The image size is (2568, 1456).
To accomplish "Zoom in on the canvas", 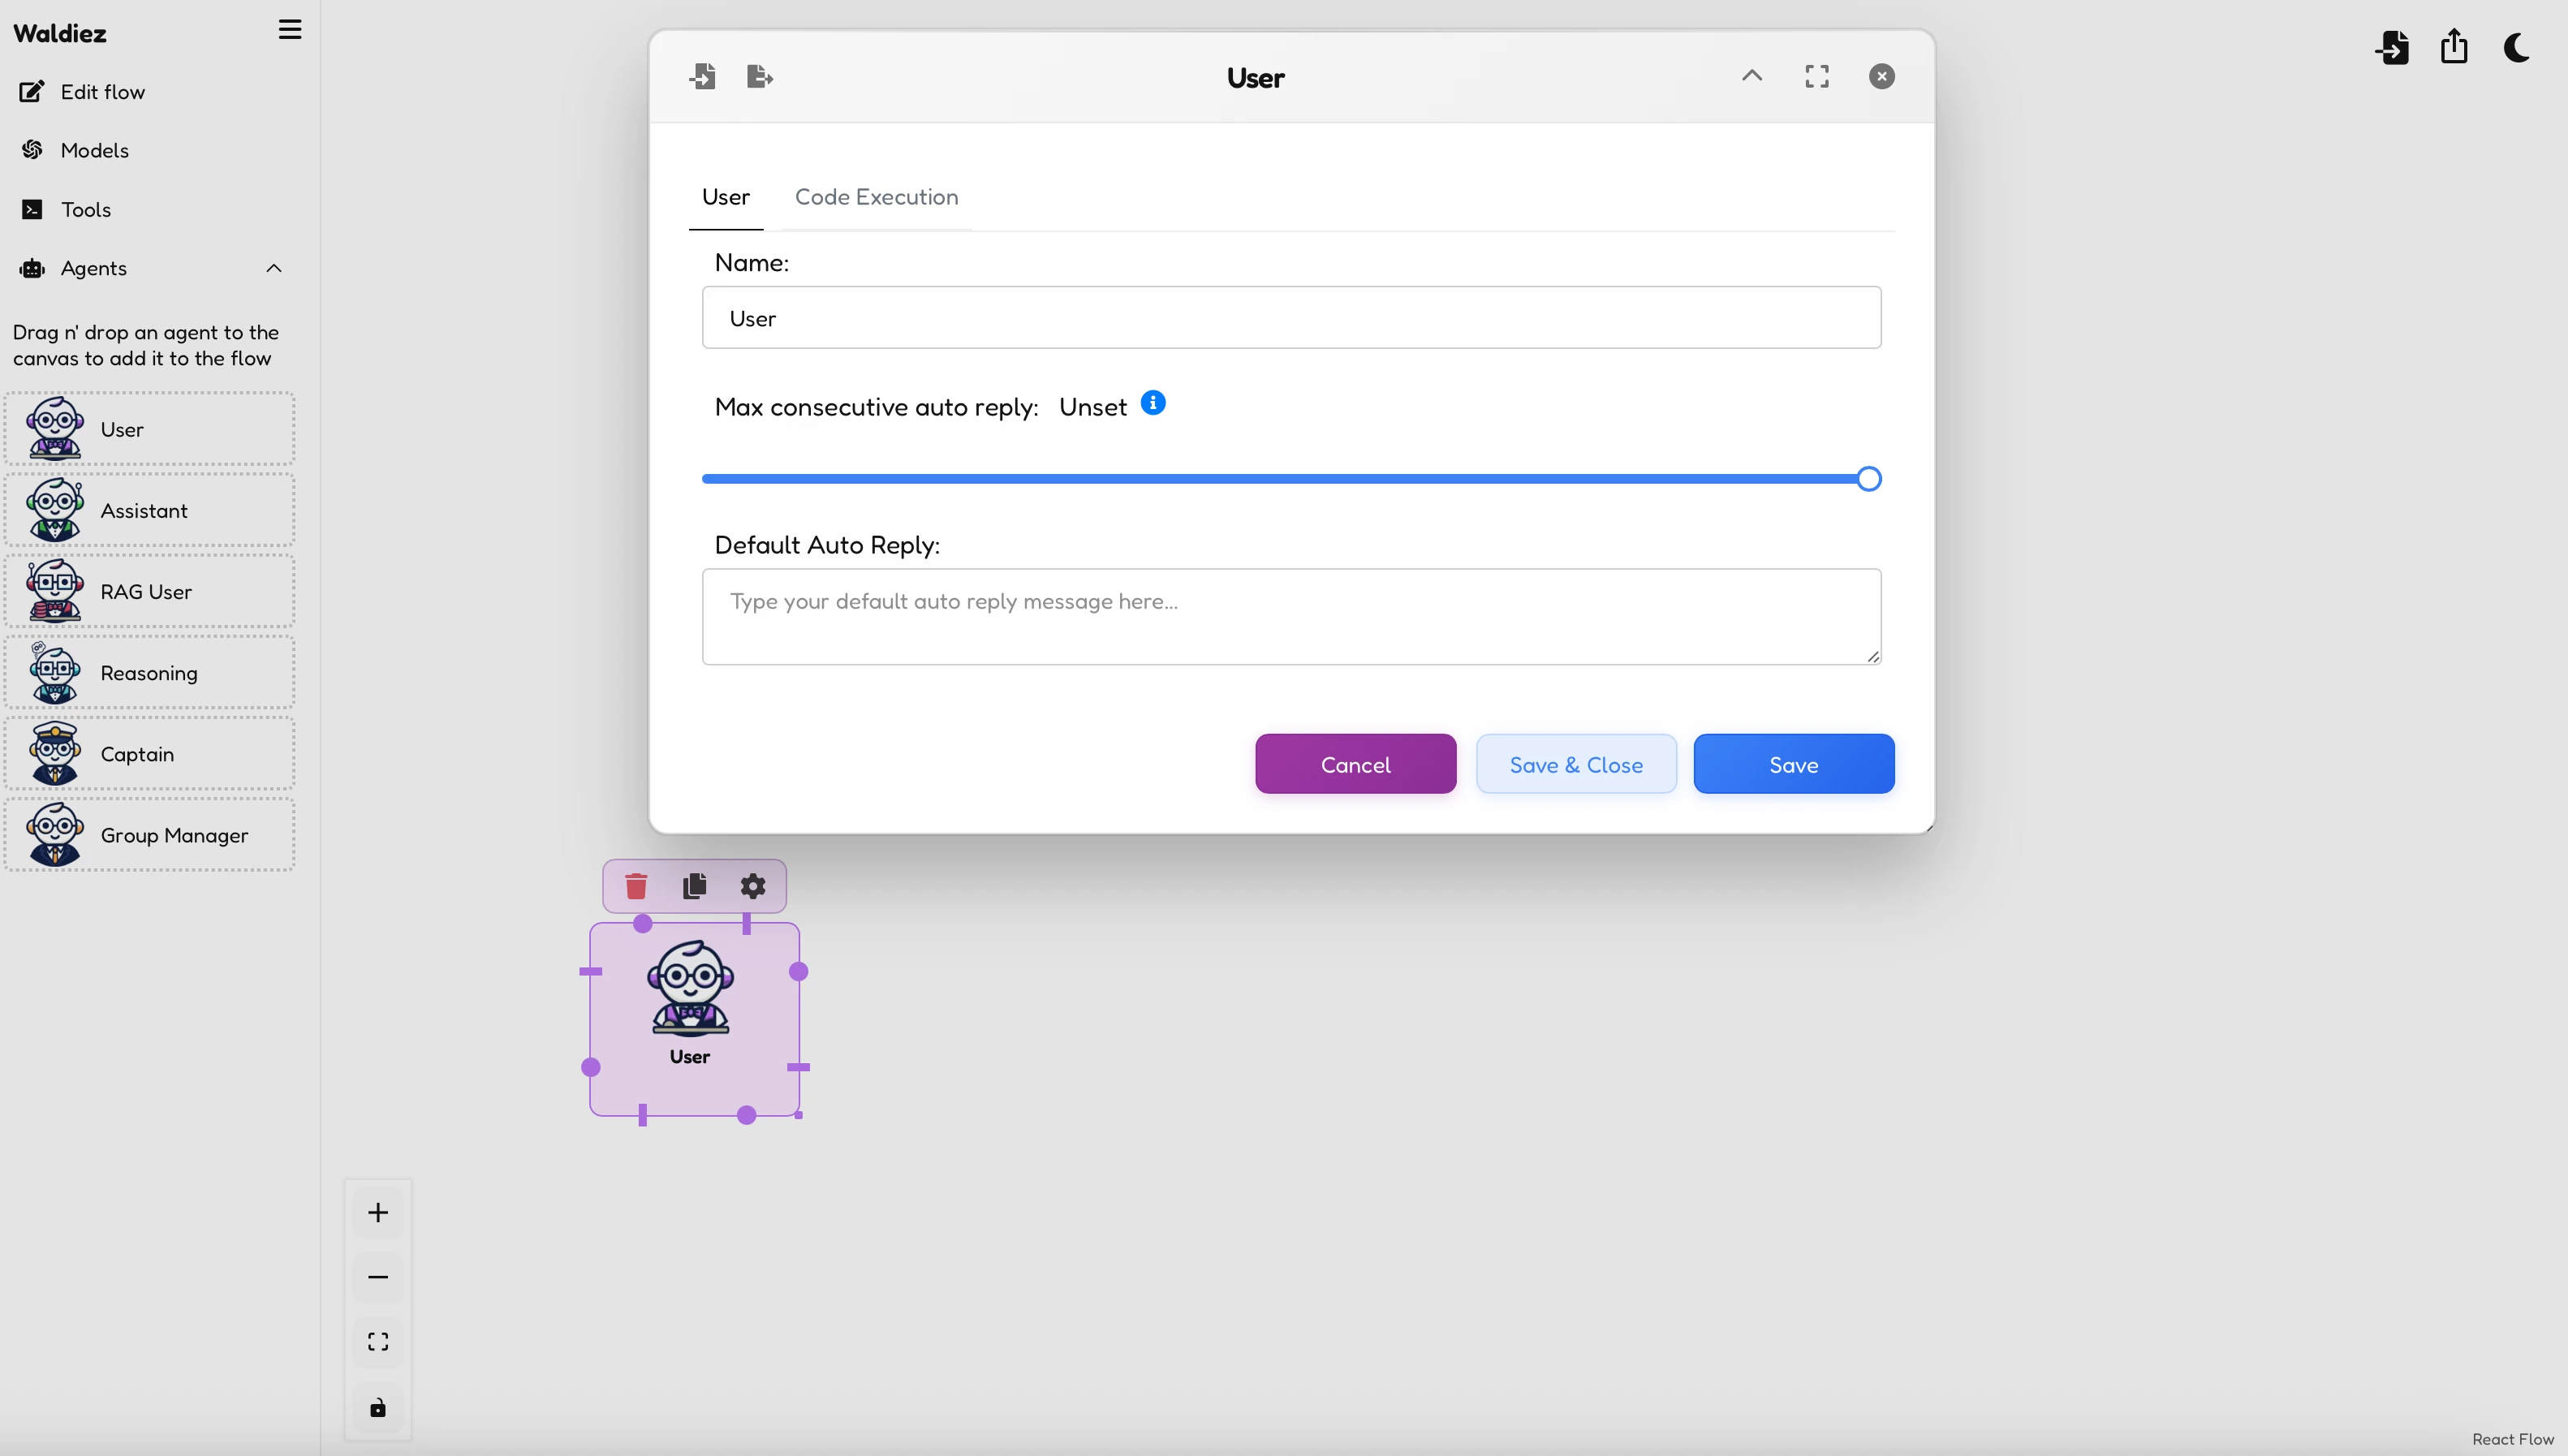I will 378,1213.
